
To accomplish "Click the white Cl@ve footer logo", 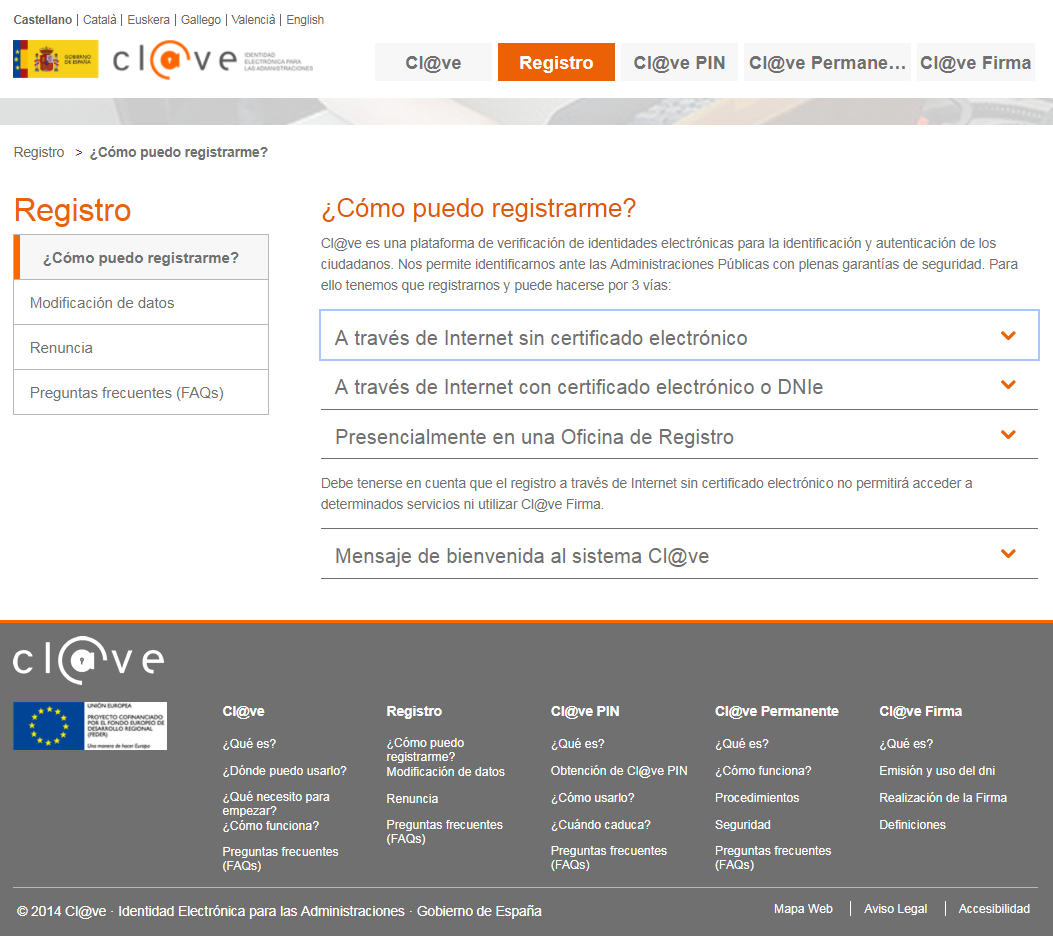I will [89, 660].
